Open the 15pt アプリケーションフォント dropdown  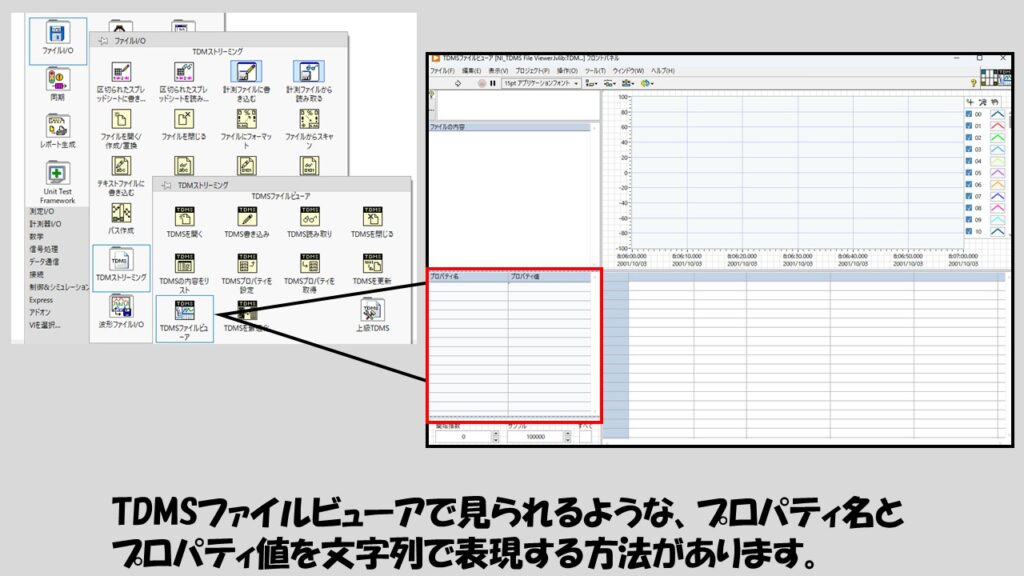540,84
